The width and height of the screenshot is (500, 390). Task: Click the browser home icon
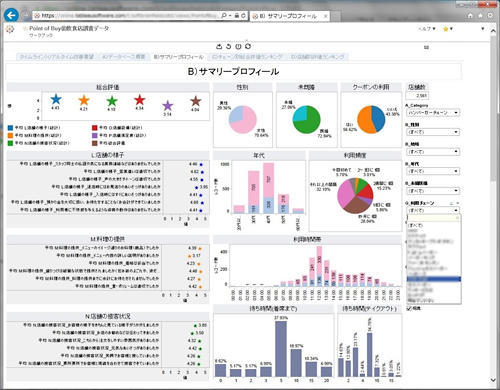click(470, 15)
